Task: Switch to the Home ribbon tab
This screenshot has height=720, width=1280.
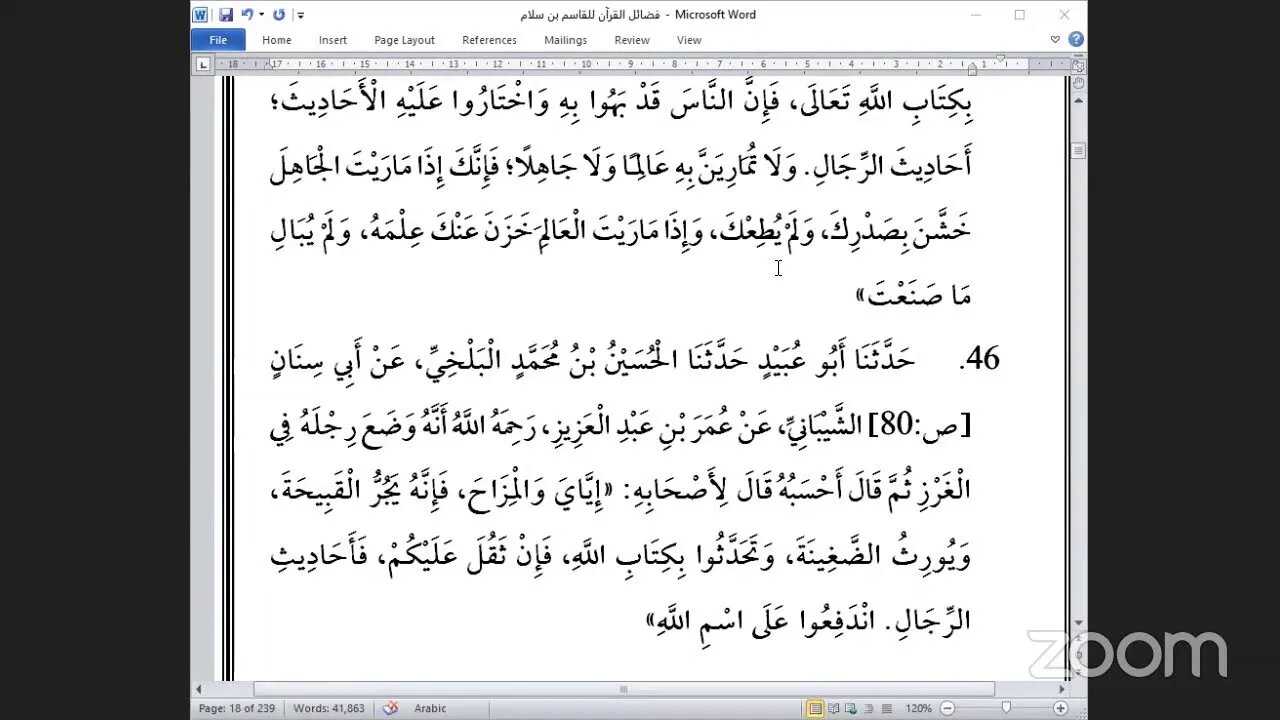Action: [277, 40]
